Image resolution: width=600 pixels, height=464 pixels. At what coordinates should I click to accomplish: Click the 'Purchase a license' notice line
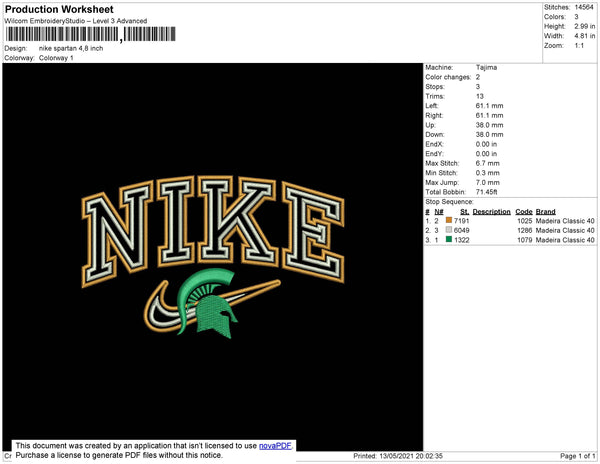(x=119, y=455)
